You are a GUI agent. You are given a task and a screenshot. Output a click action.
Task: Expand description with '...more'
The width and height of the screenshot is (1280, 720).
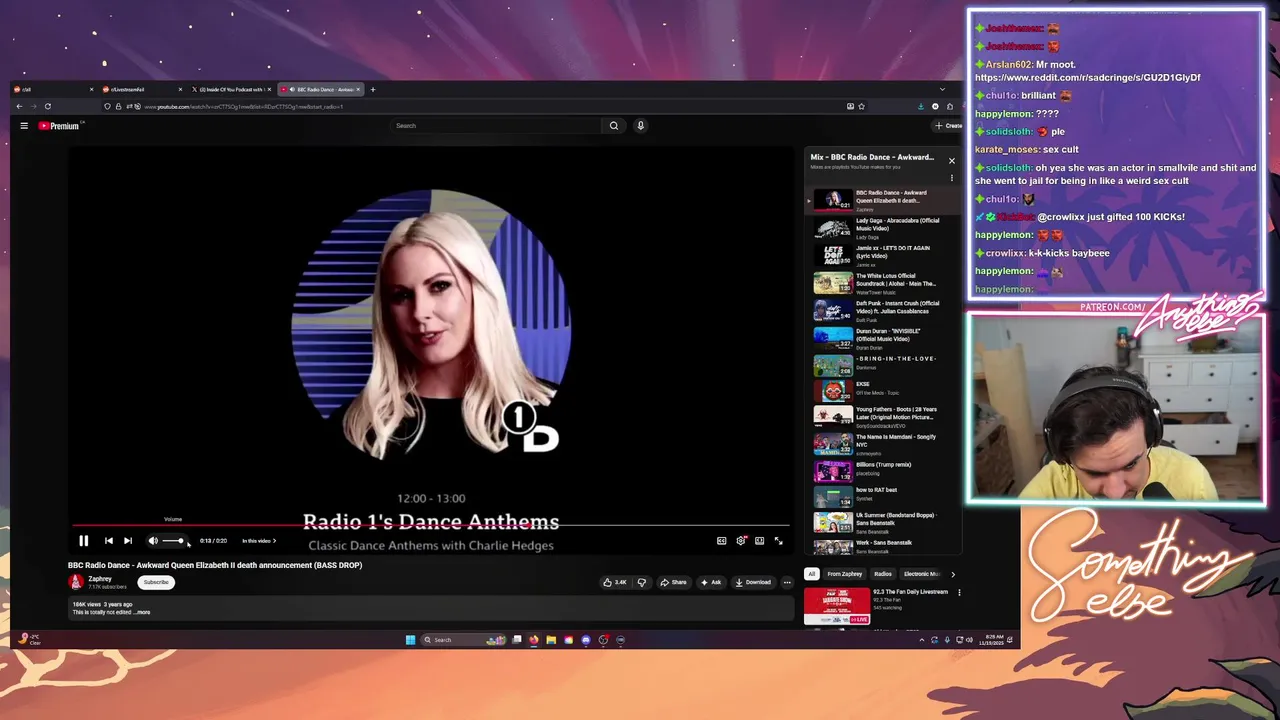pyautogui.click(x=143, y=612)
